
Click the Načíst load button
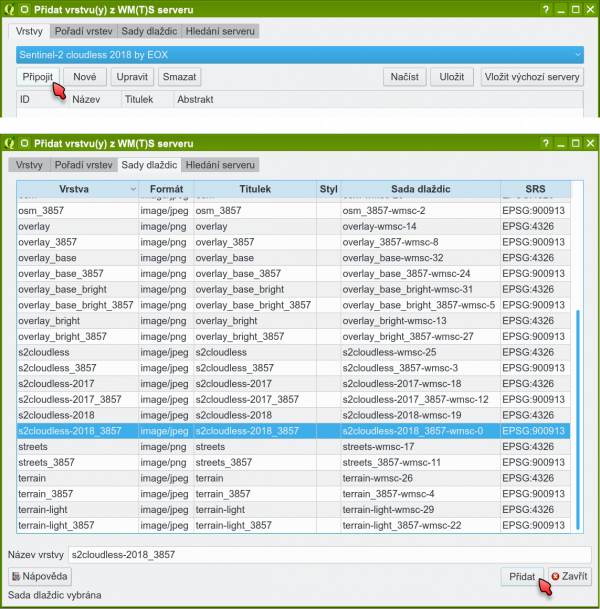(x=405, y=76)
